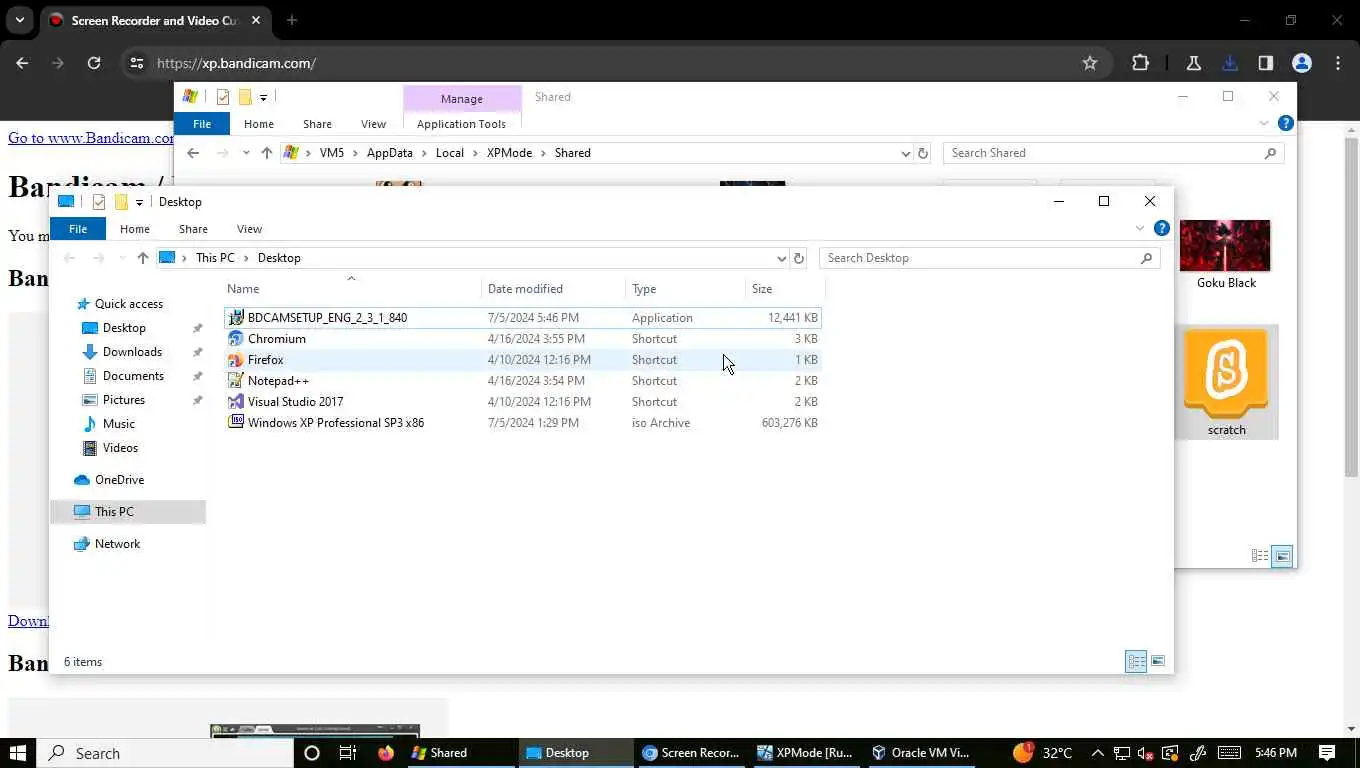Open Application Tools tab in Shared window
1360x768 pixels.
tap(461, 124)
